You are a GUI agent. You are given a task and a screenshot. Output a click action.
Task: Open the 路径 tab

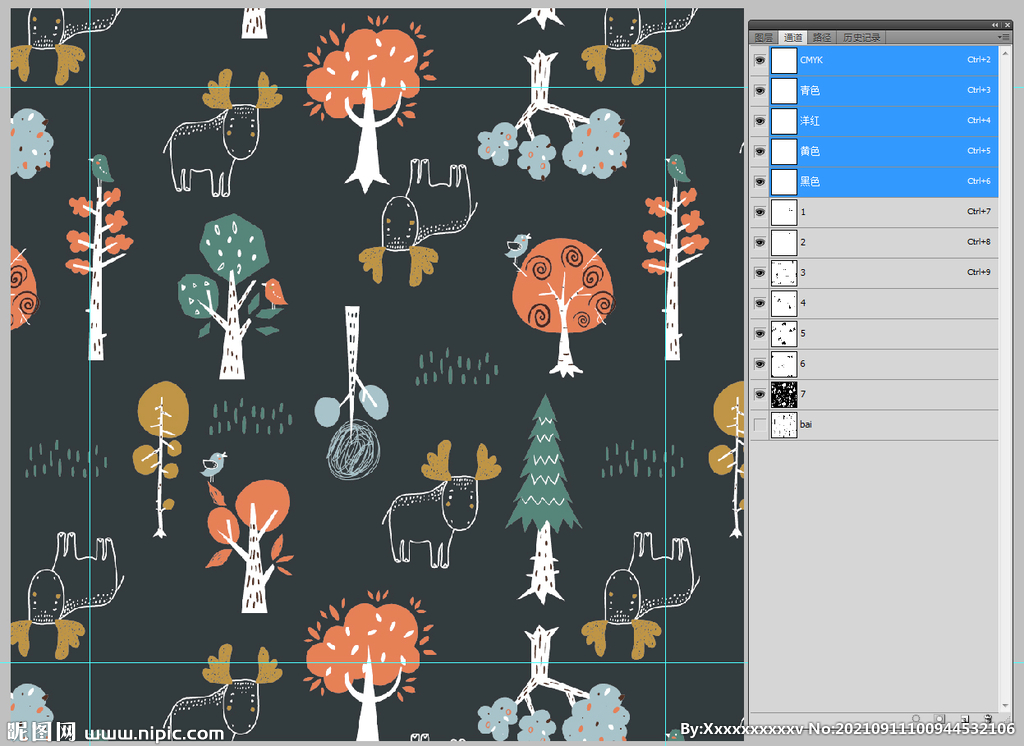822,37
